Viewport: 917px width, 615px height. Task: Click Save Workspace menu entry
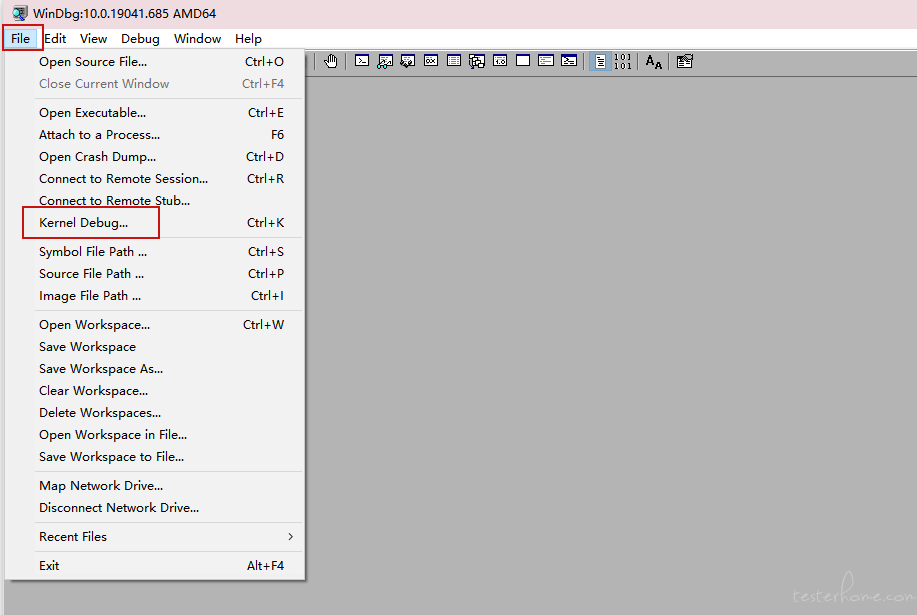tap(155, 347)
